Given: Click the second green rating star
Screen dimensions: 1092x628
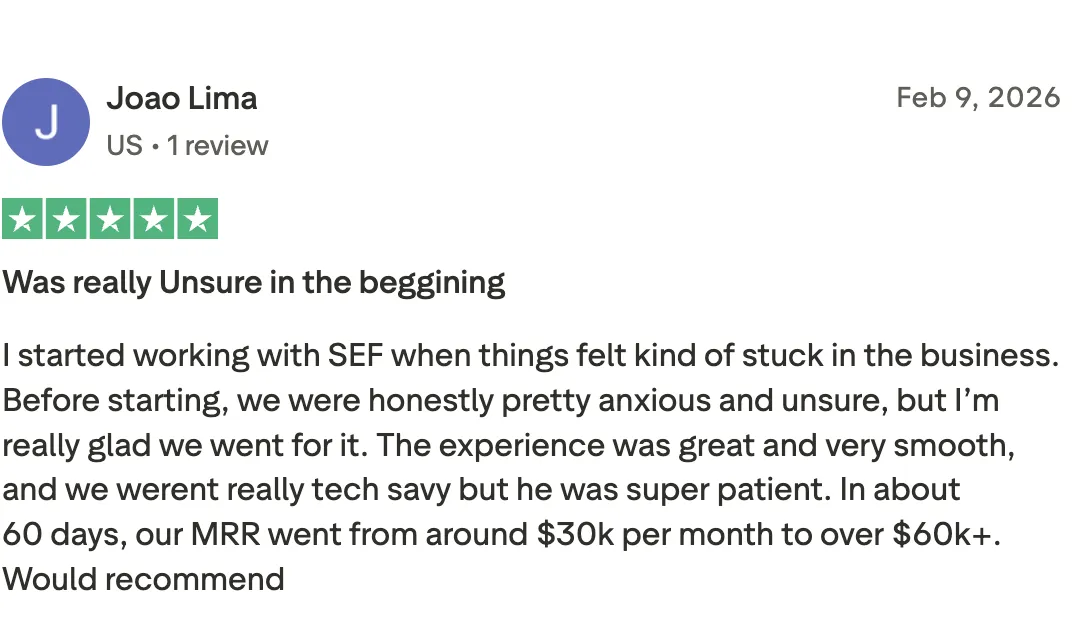Looking at the screenshot, I should point(66,219).
